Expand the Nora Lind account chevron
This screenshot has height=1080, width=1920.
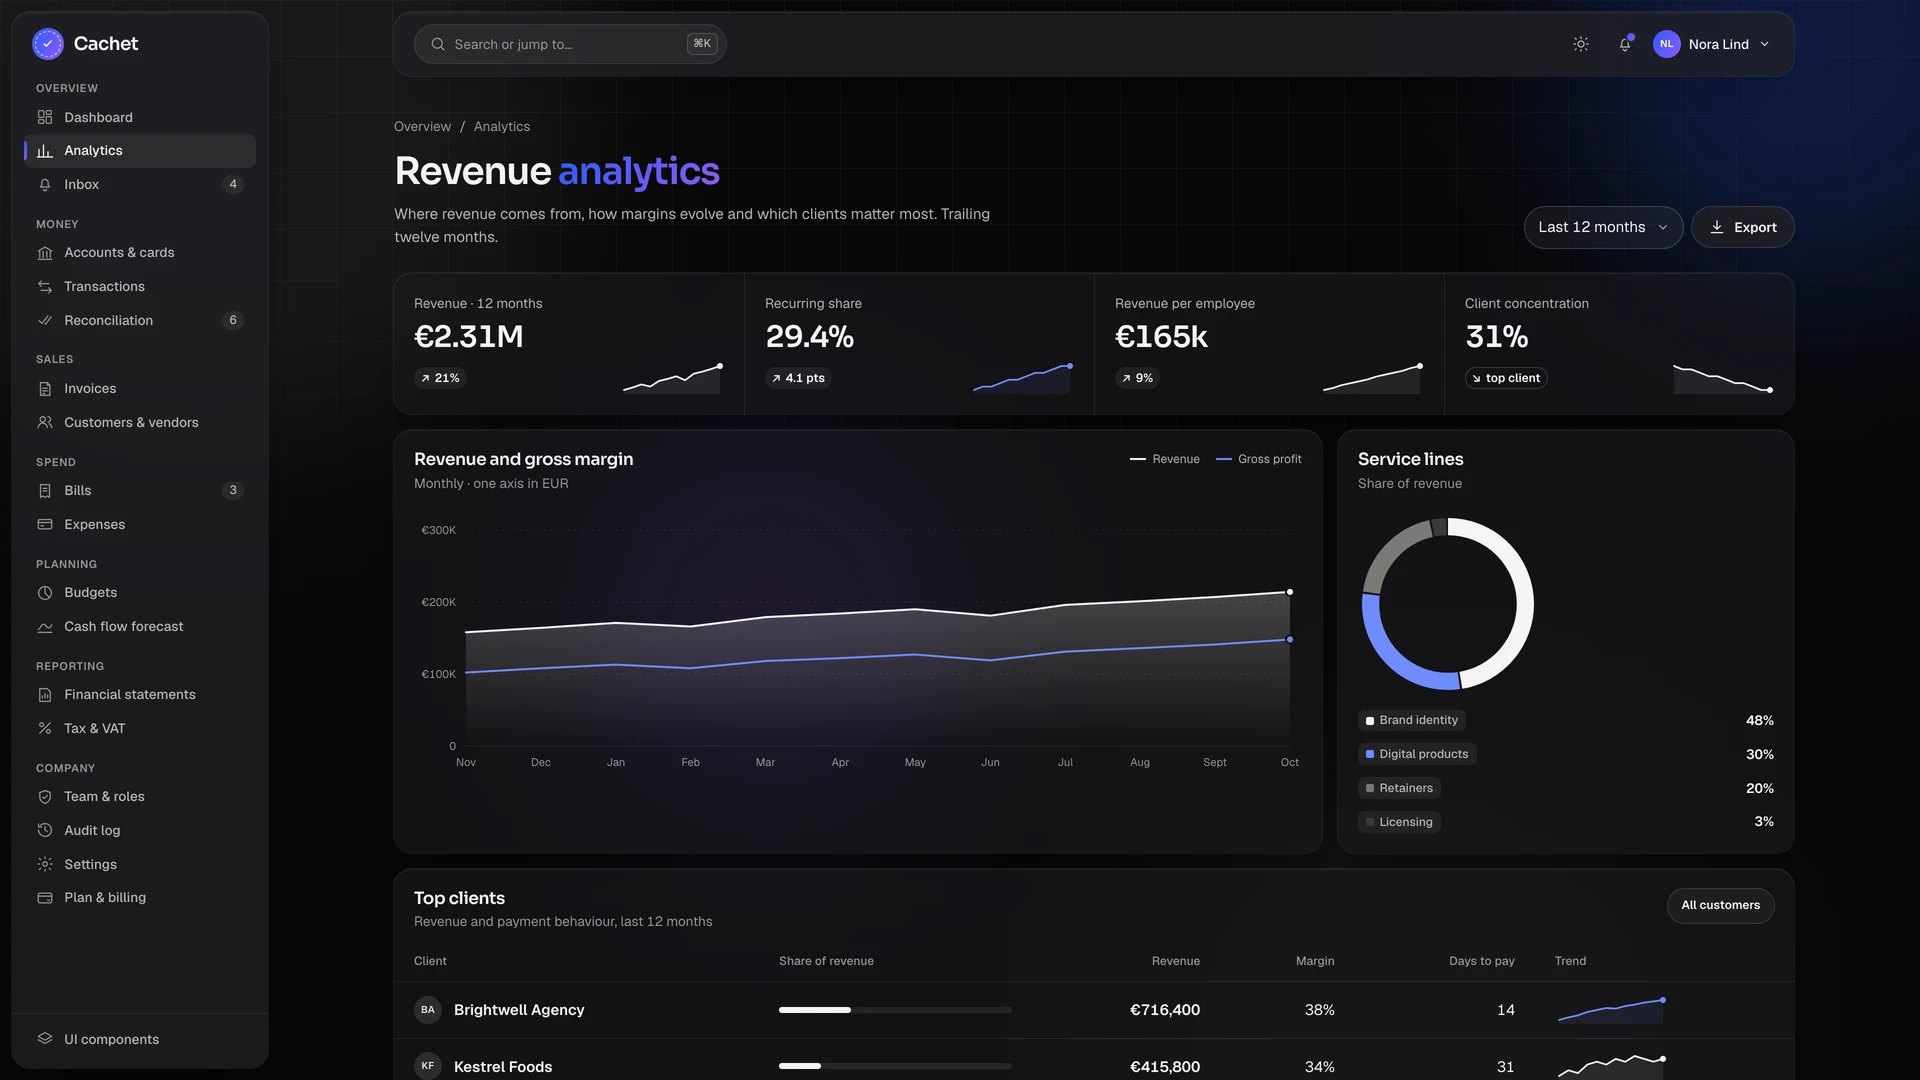click(x=1765, y=44)
